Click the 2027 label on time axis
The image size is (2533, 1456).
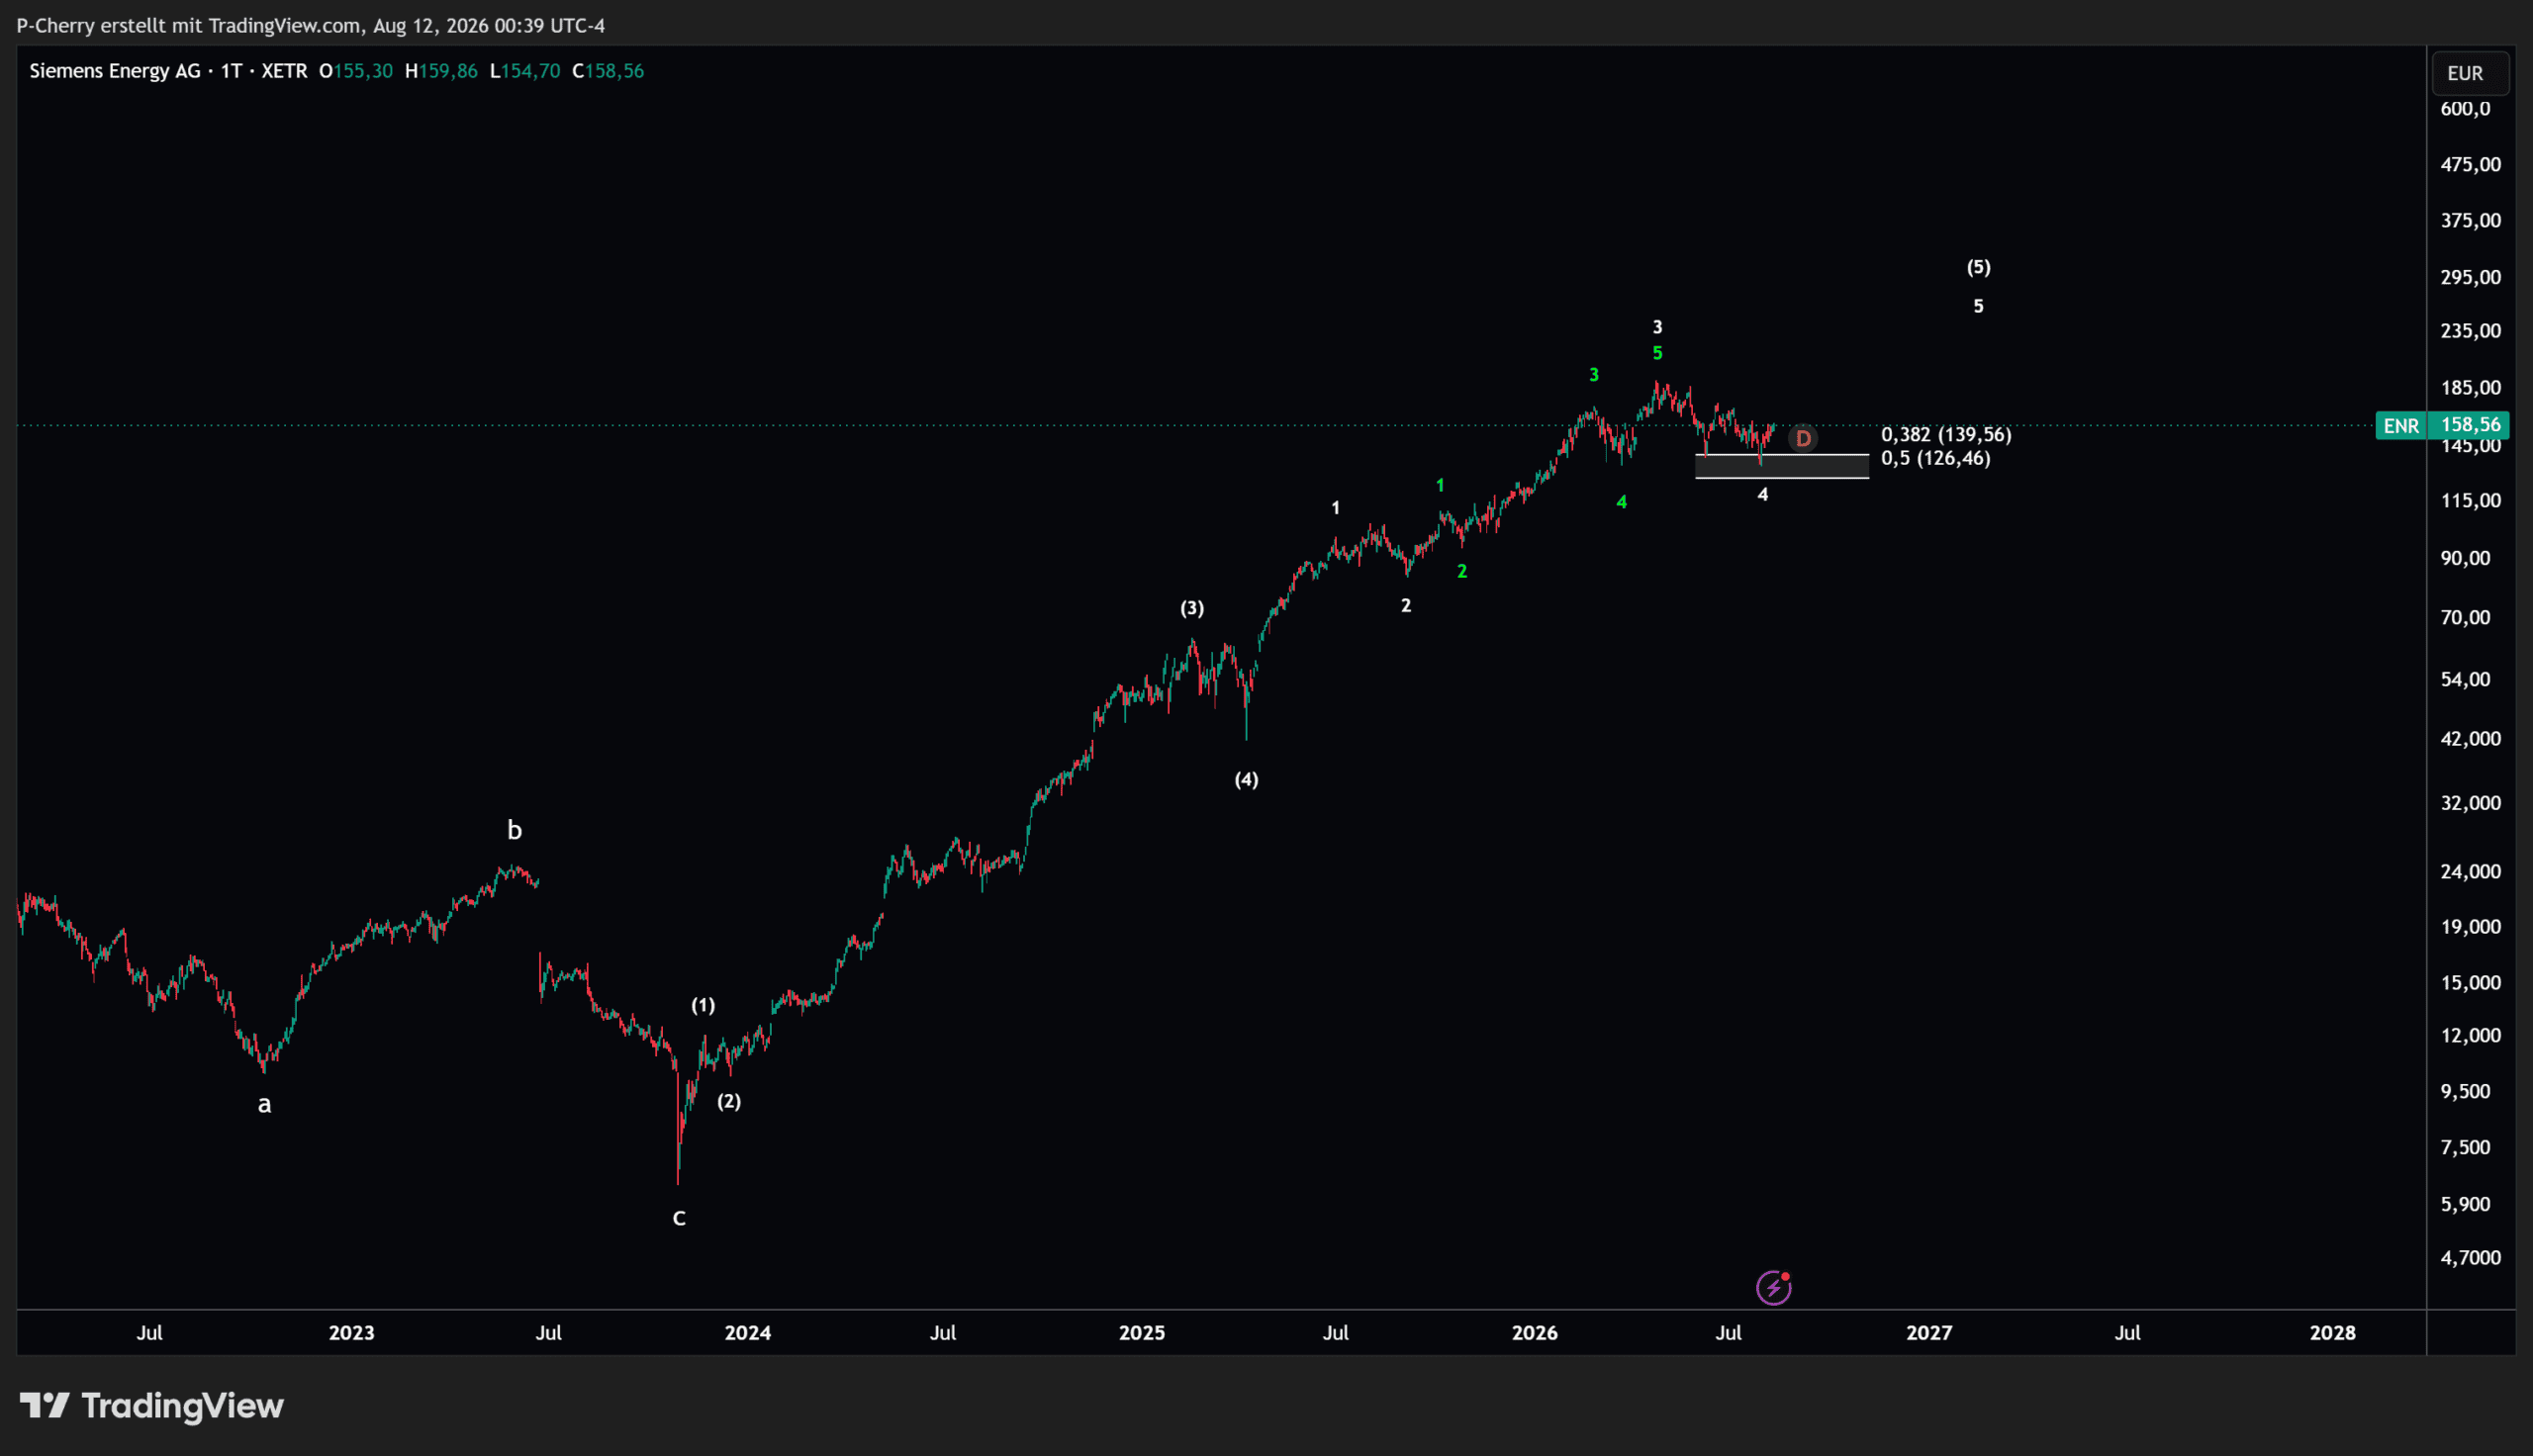click(x=1929, y=1333)
